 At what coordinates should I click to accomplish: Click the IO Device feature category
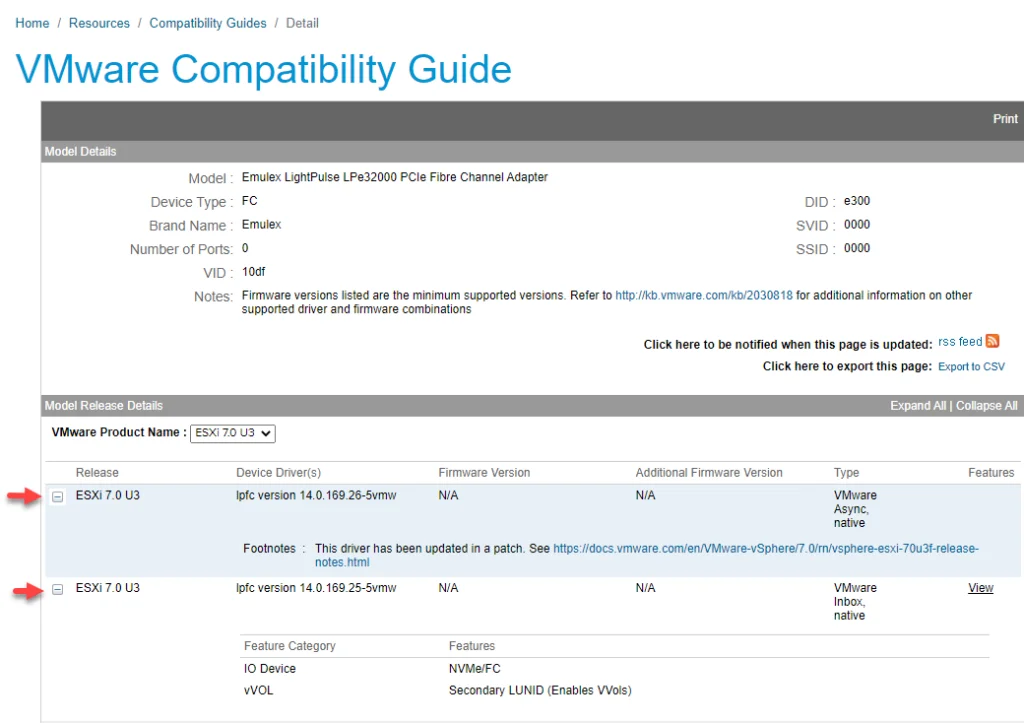(x=270, y=669)
